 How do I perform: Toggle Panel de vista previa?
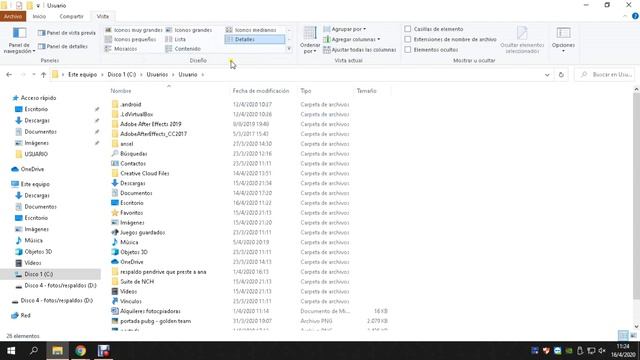(x=67, y=33)
